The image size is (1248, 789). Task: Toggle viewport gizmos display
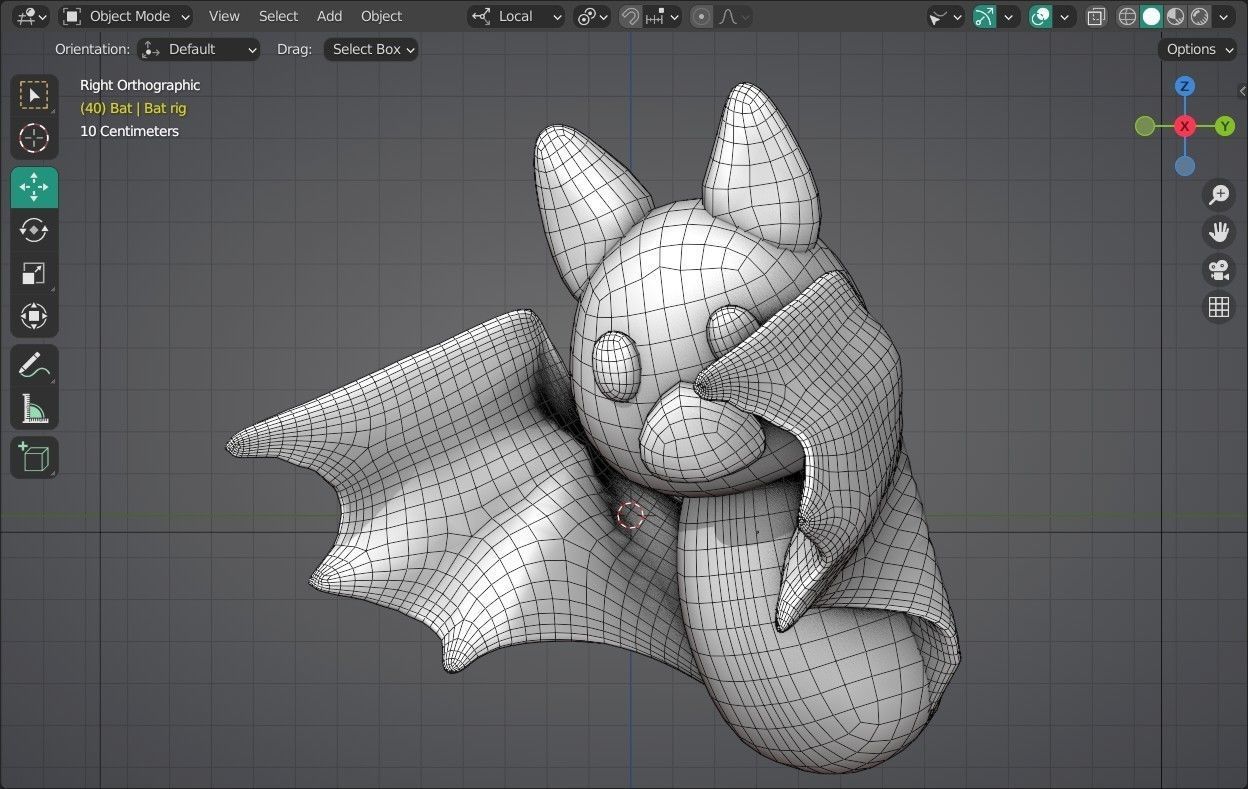click(985, 16)
